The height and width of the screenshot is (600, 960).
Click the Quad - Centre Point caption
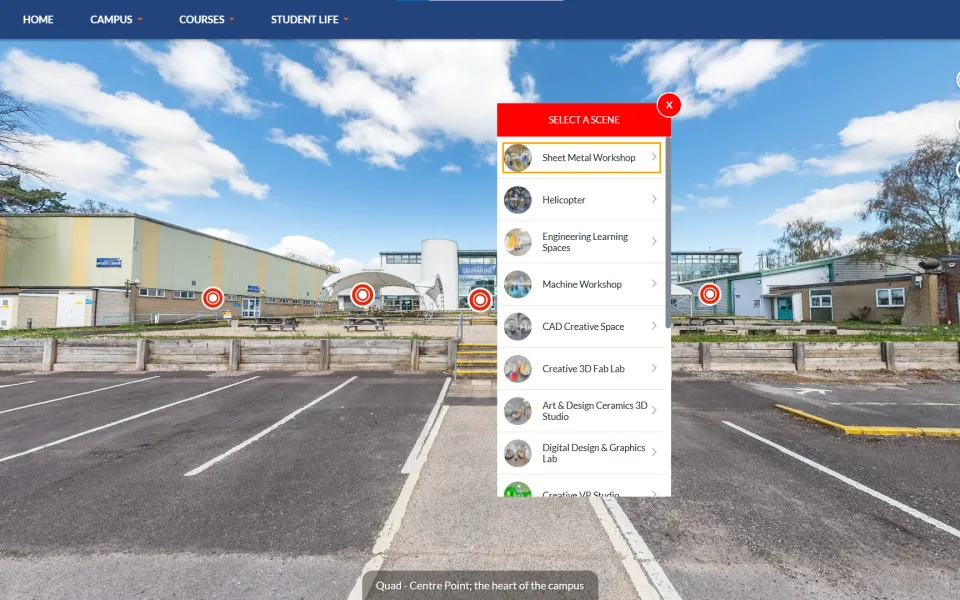click(x=480, y=585)
